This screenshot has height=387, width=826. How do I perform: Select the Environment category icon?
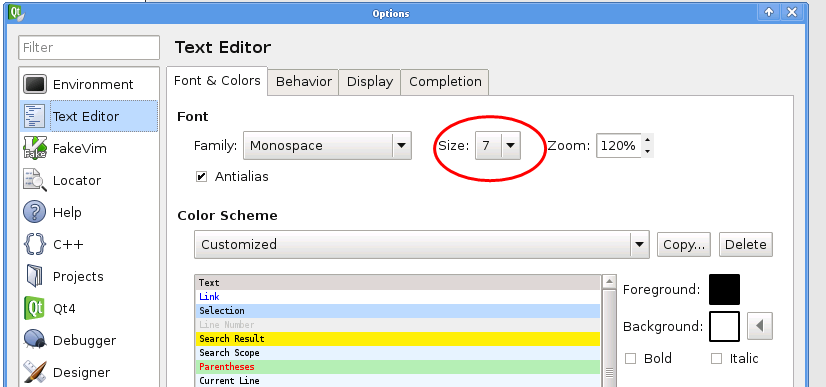(35, 84)
